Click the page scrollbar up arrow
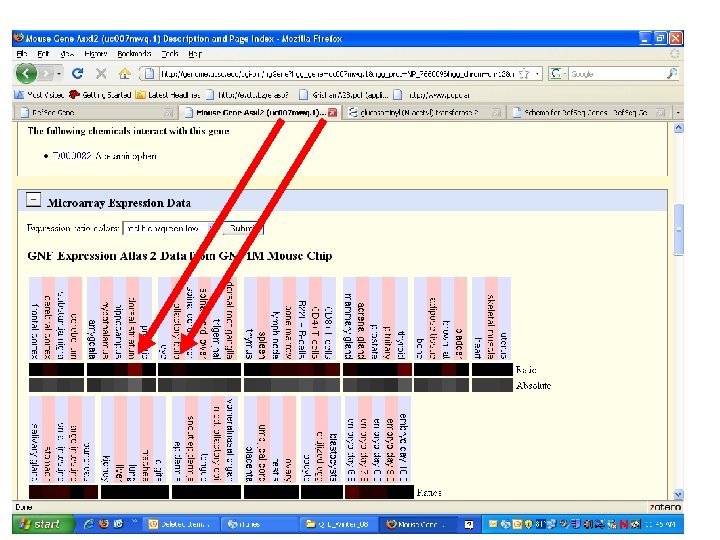The height and width of the screenshot is (540, 720). point(679,129)
